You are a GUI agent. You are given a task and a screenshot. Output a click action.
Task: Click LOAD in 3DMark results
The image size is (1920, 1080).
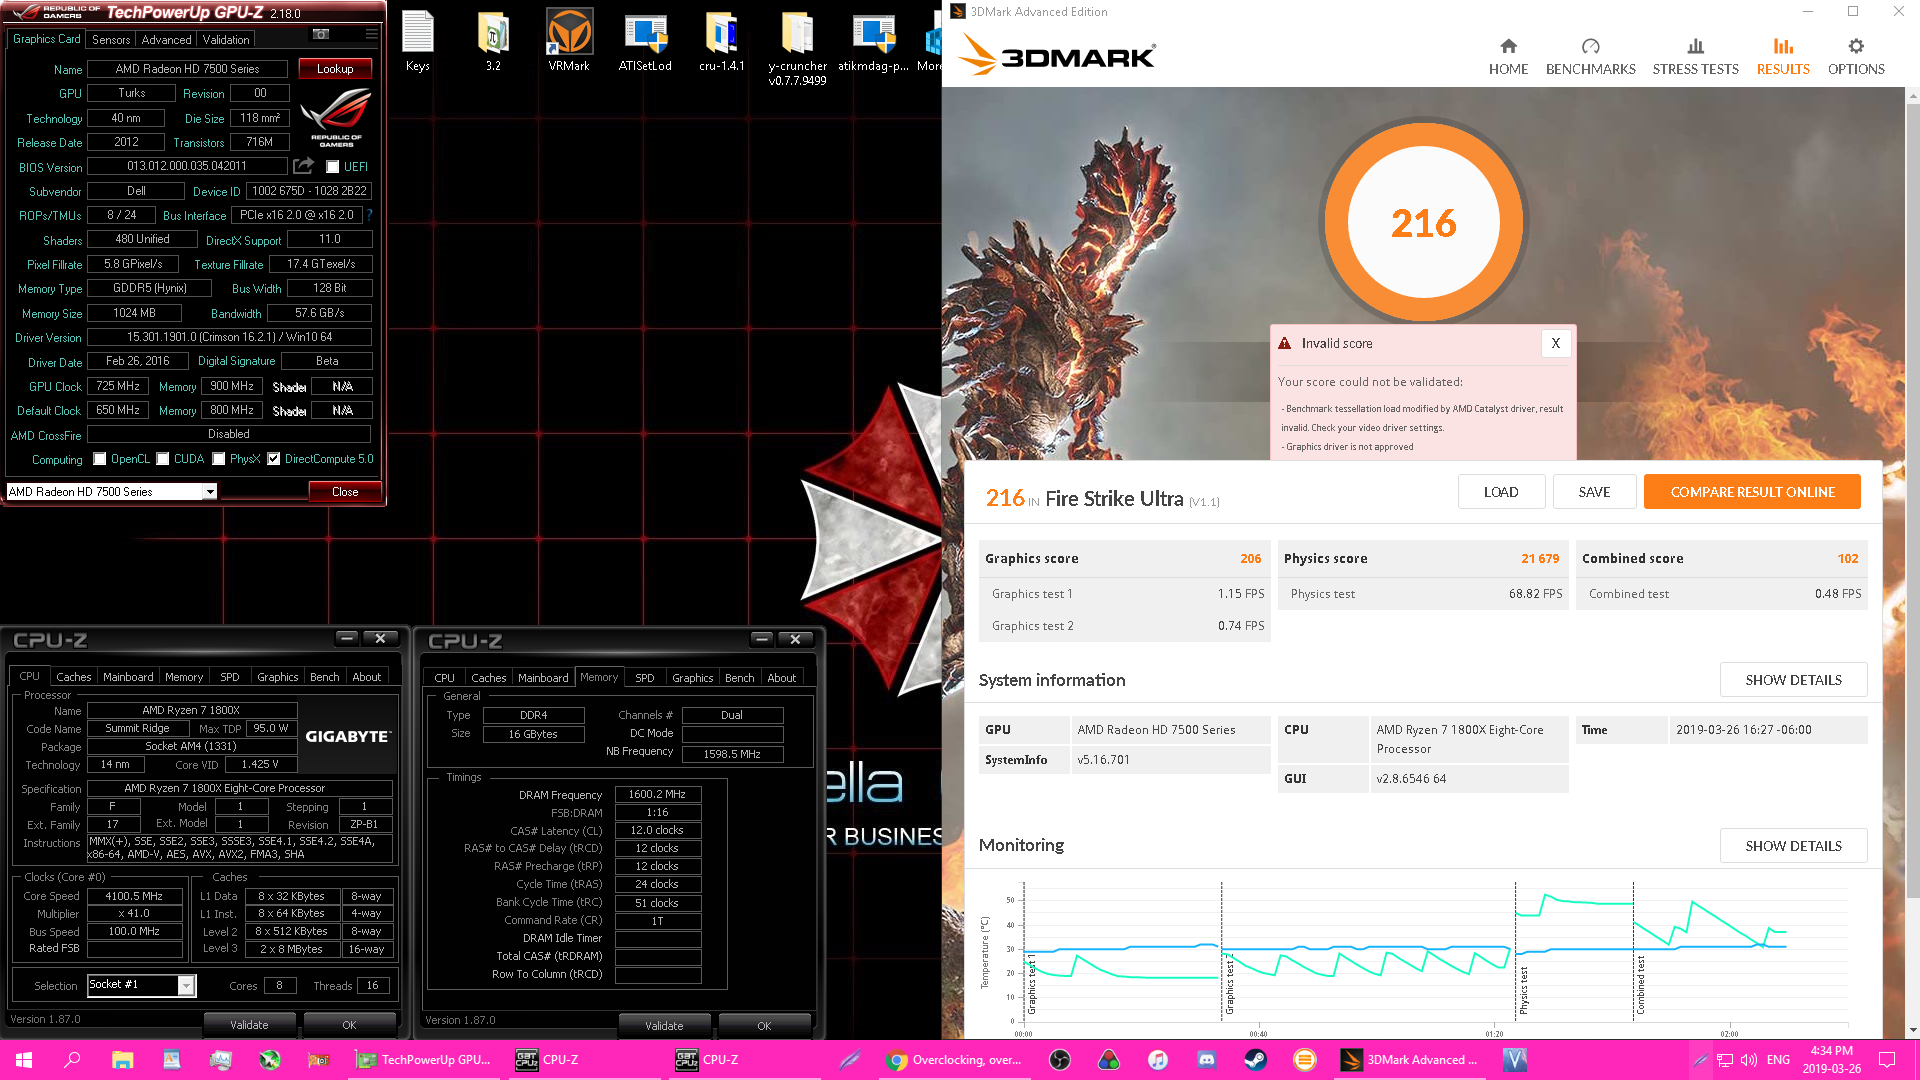1501,492
